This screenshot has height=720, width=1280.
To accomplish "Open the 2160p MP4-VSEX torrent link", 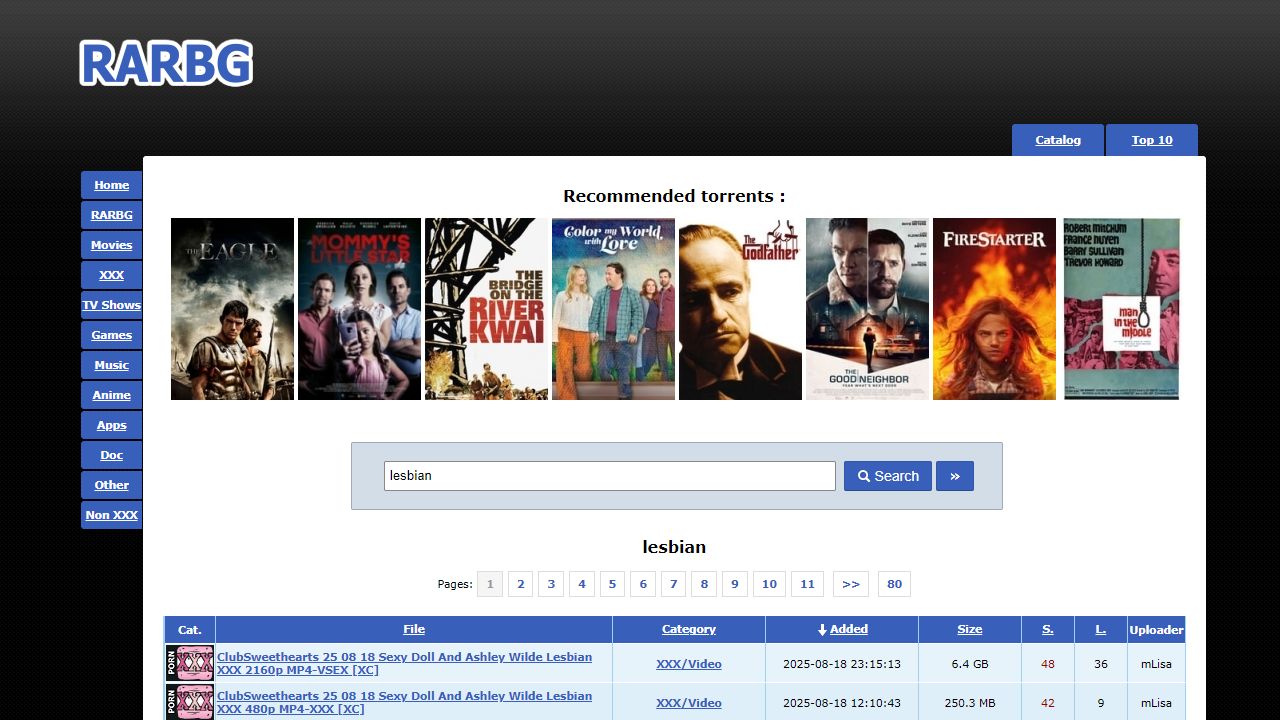I will (x=404, y=664).
